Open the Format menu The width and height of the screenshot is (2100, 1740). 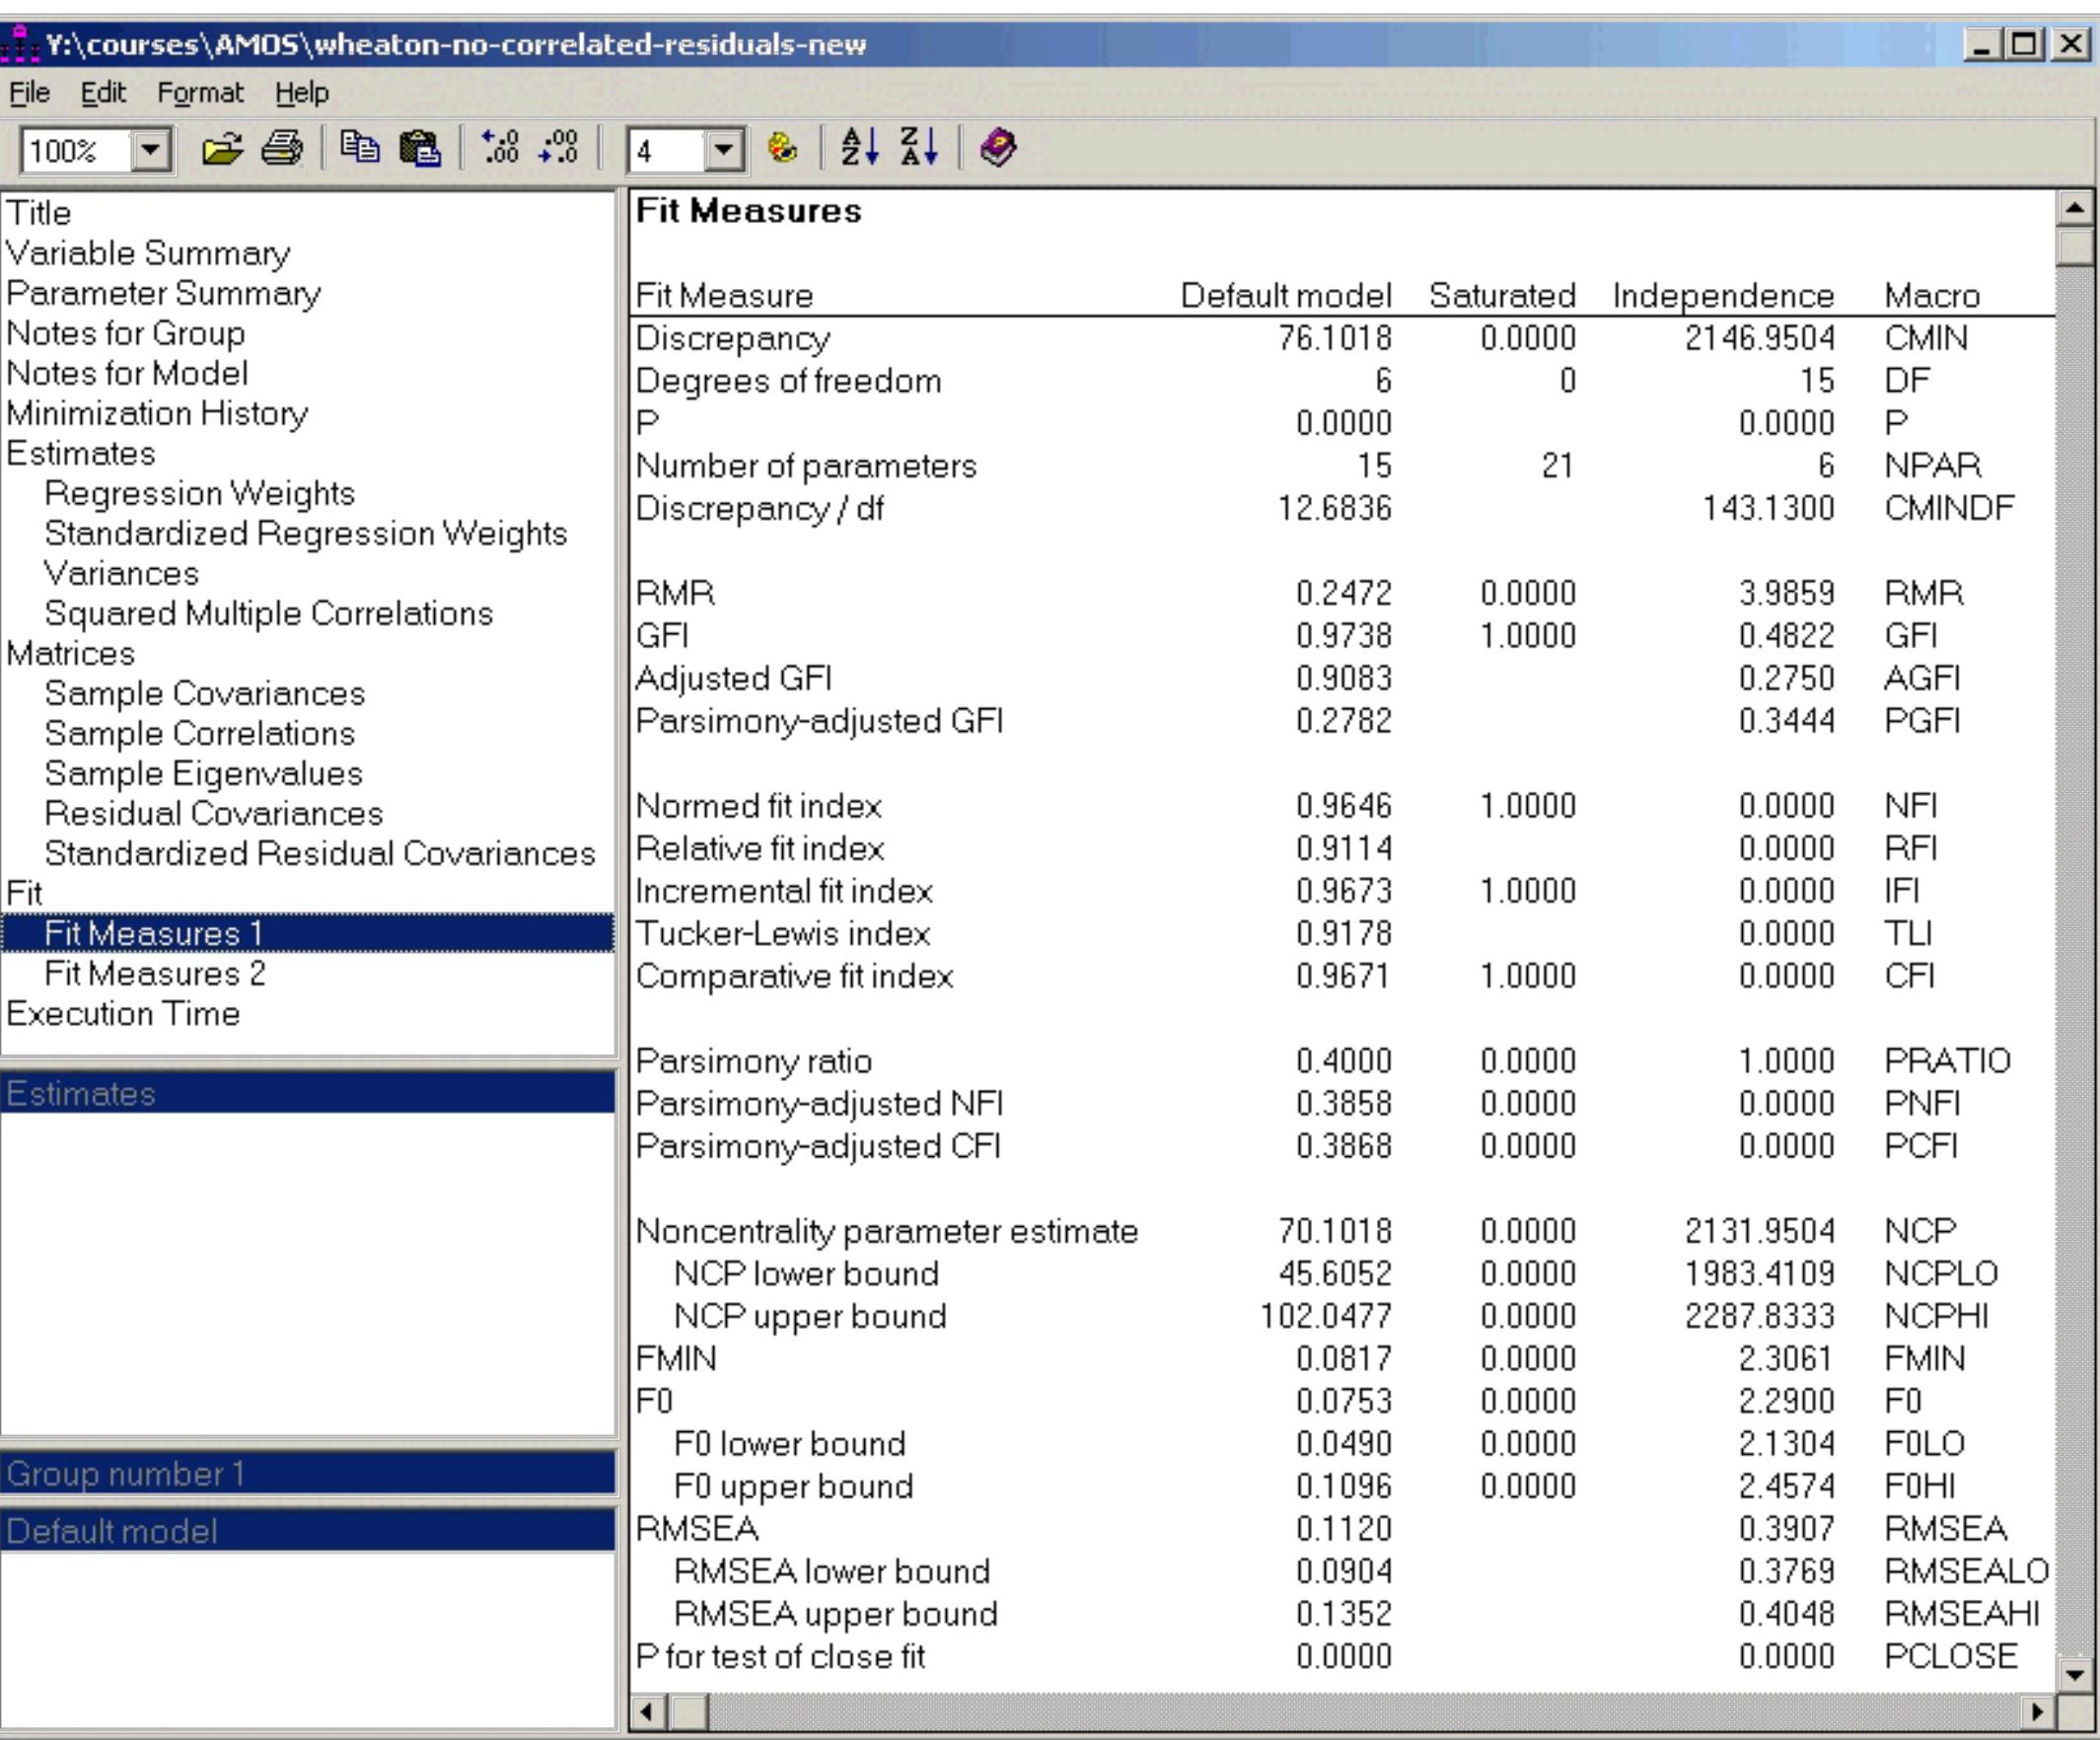point(199,93)
